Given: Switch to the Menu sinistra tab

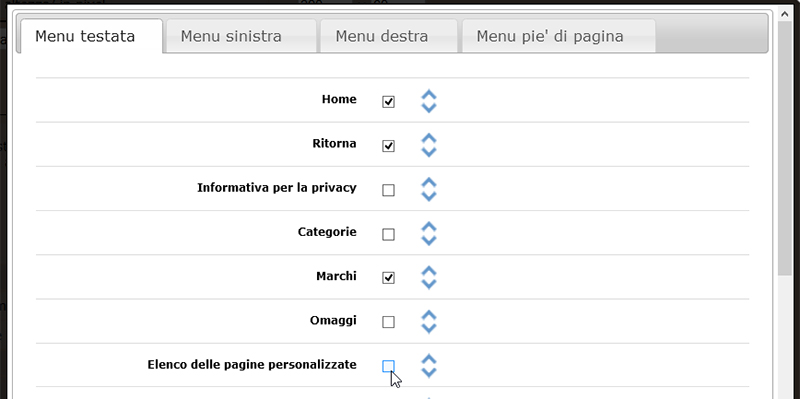Looking at the screenshot, I should pyautogui.click(x=241, y=36).
